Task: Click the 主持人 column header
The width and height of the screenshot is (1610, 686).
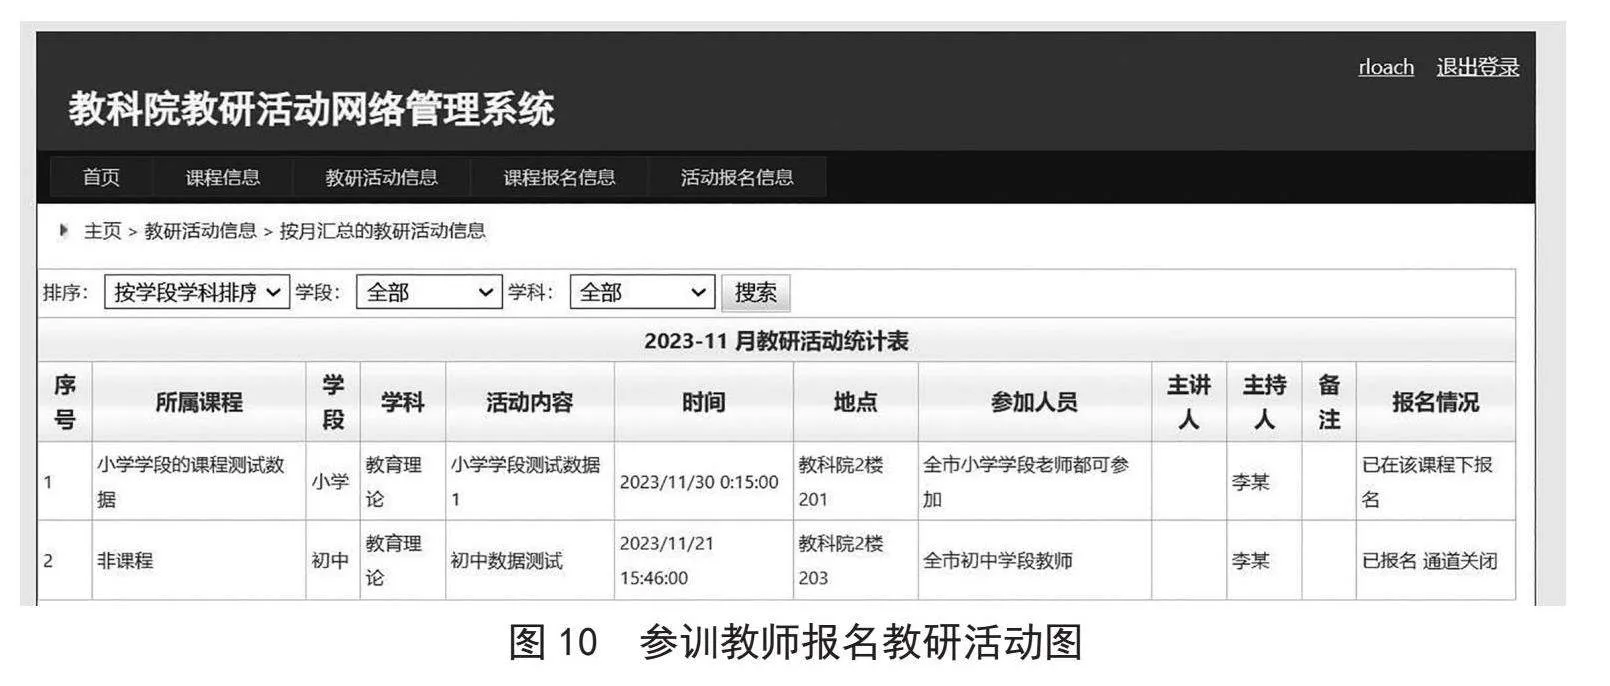Action: coord(1264,402)
